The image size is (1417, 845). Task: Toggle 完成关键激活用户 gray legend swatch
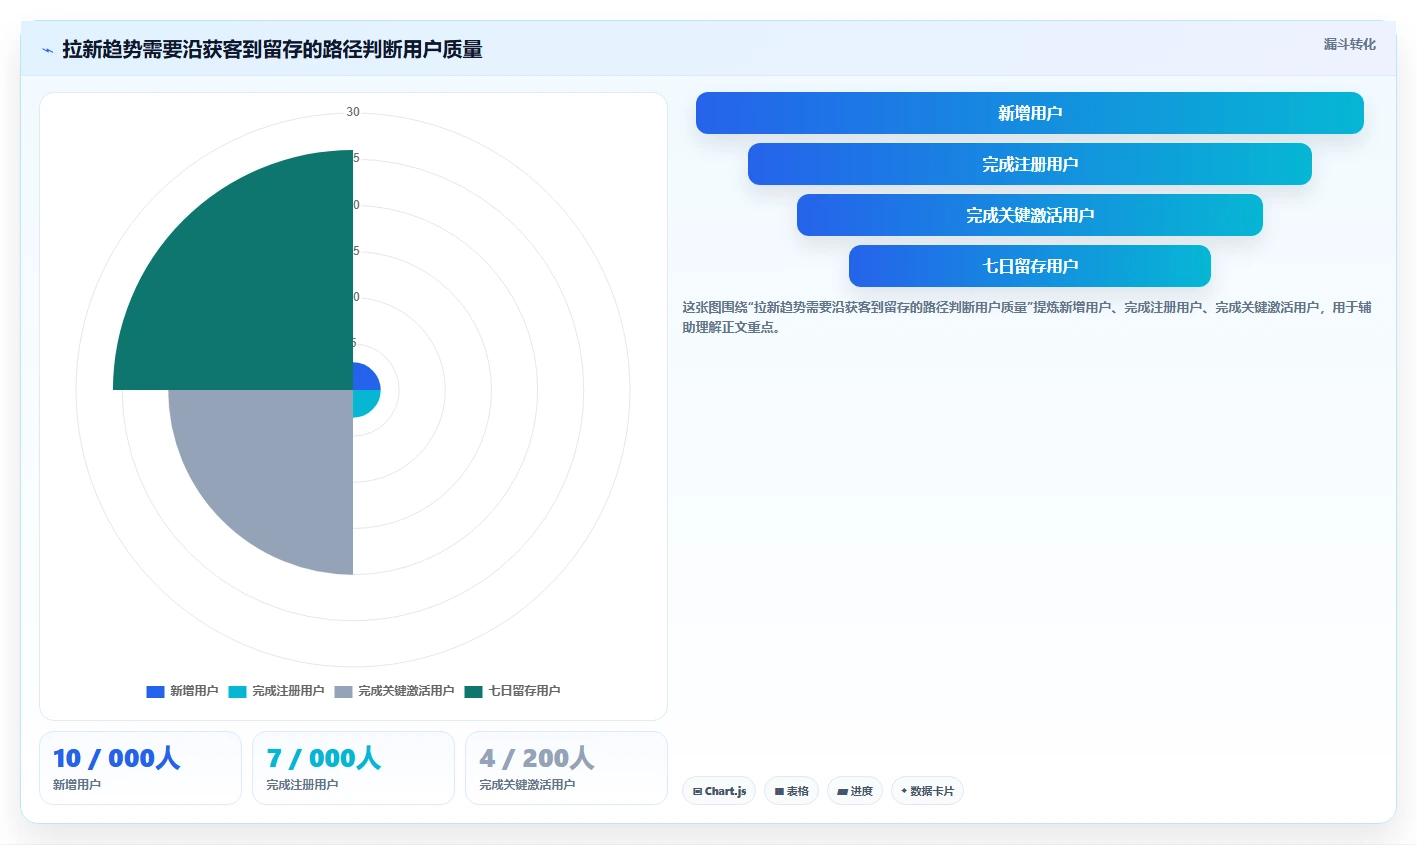pos(343,692)
